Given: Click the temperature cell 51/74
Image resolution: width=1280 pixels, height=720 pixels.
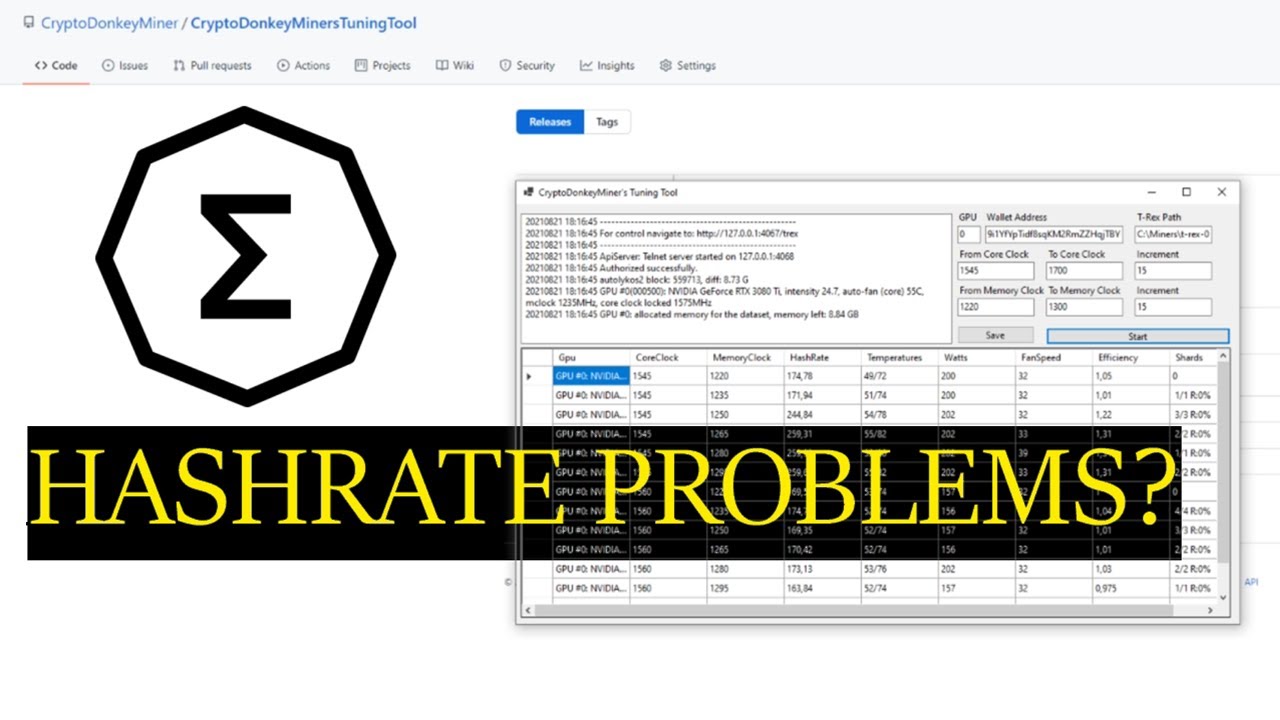Looking at the screenshot, I should click(899, 396).
